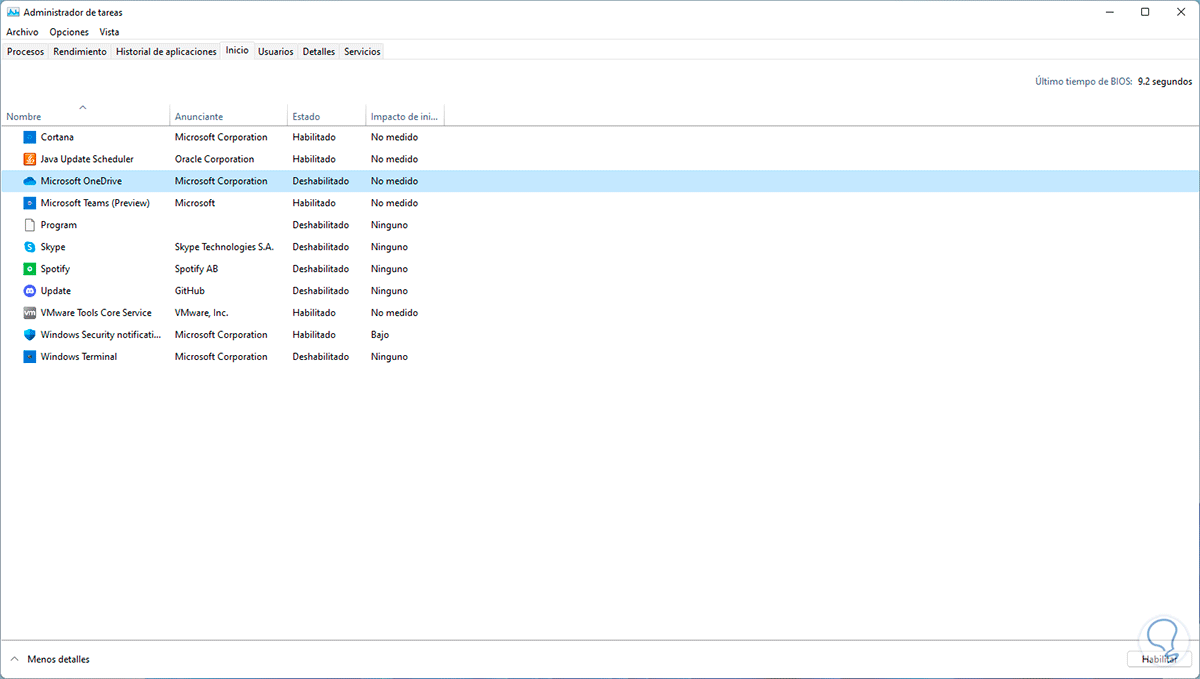Click GitHub publisher cell

190,291
